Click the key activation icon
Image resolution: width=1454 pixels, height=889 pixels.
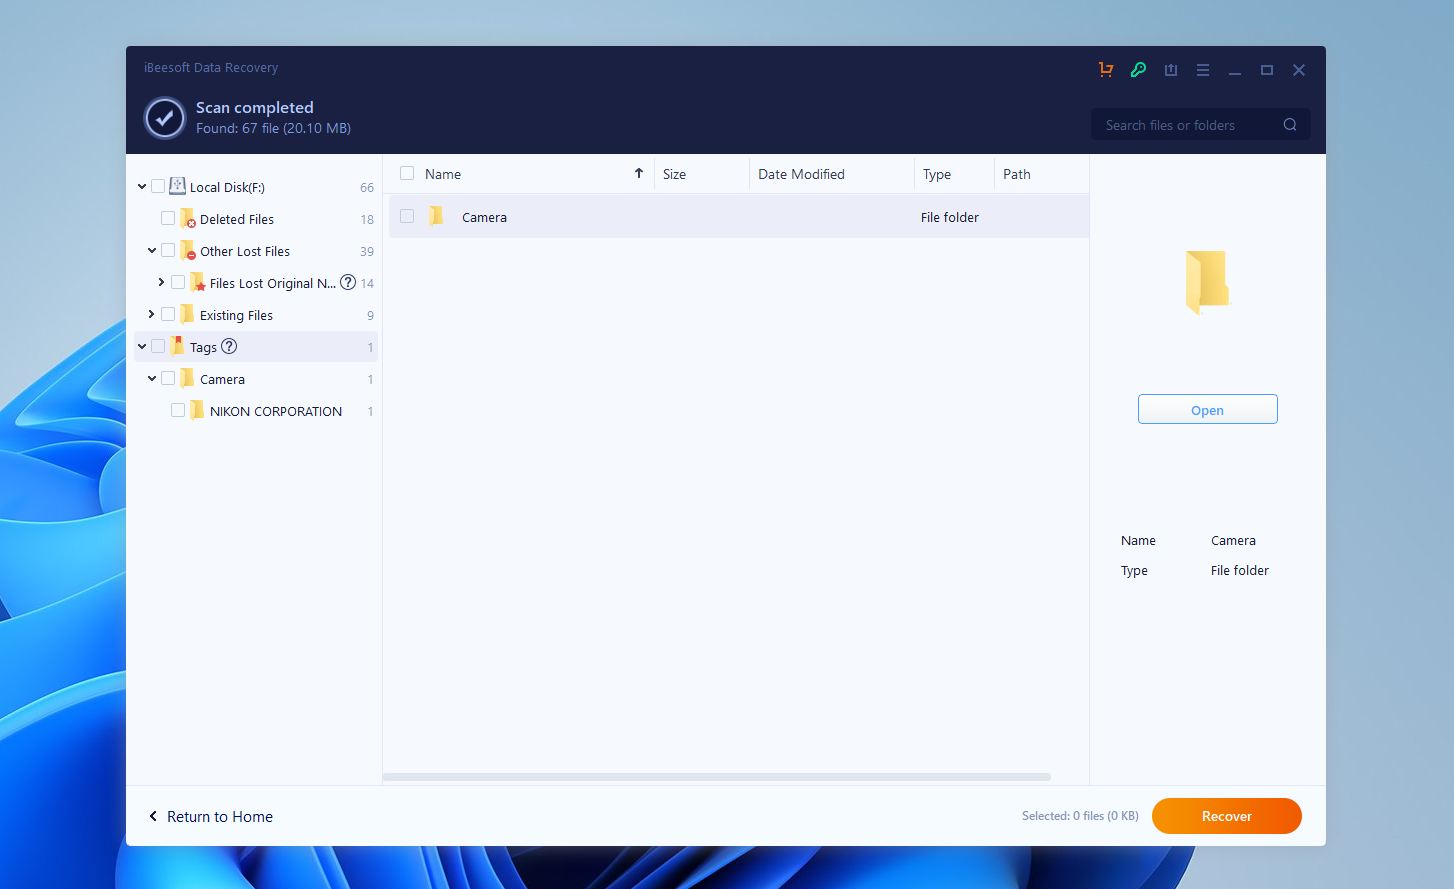[x=1138, y=70]
